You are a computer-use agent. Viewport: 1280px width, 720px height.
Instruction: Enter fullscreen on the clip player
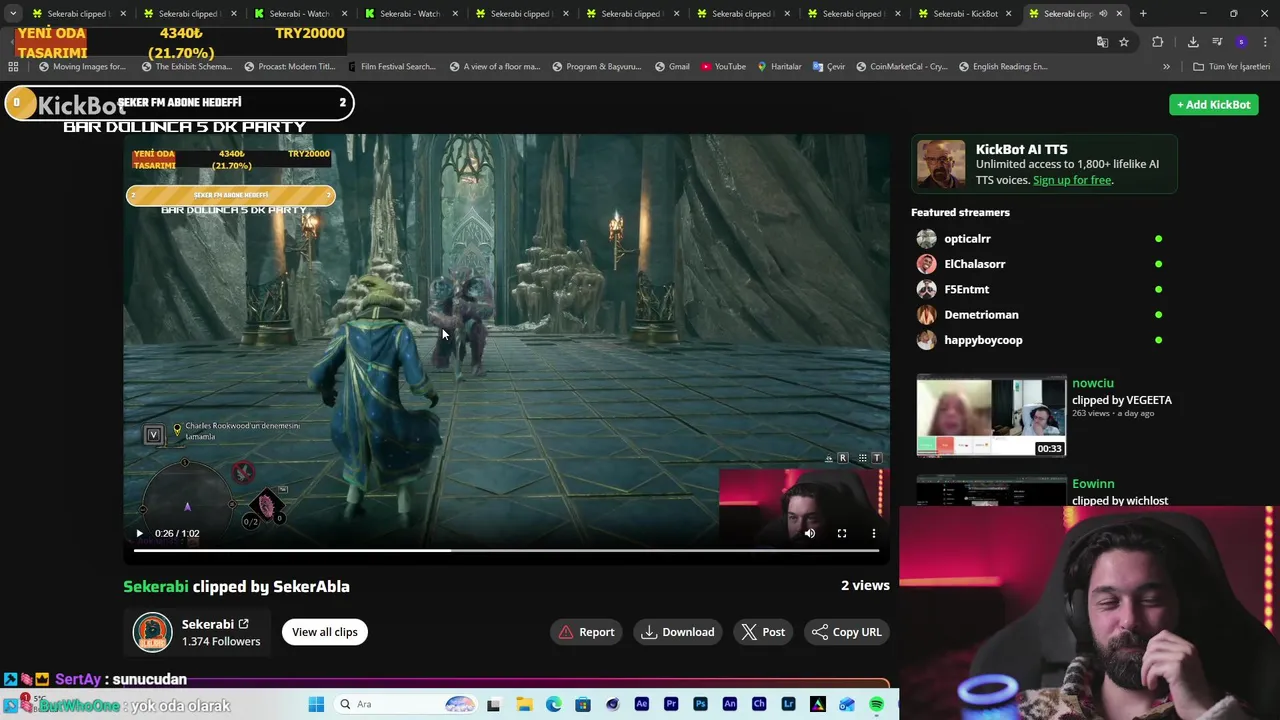tap(842, 534)
